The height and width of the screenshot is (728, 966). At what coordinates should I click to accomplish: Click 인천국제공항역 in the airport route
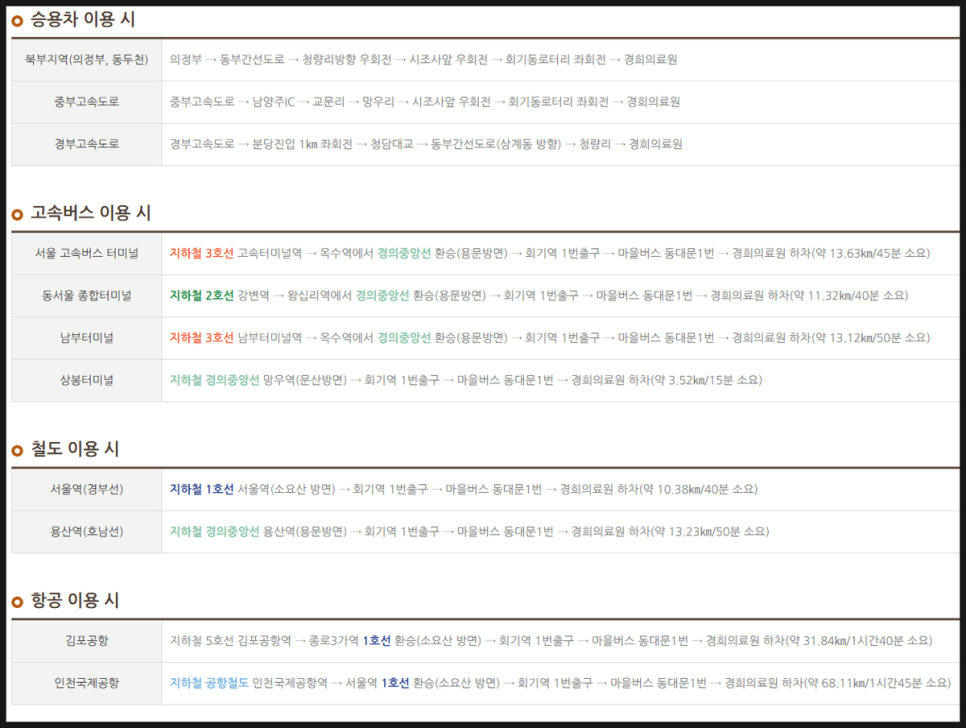pos(290,683)
